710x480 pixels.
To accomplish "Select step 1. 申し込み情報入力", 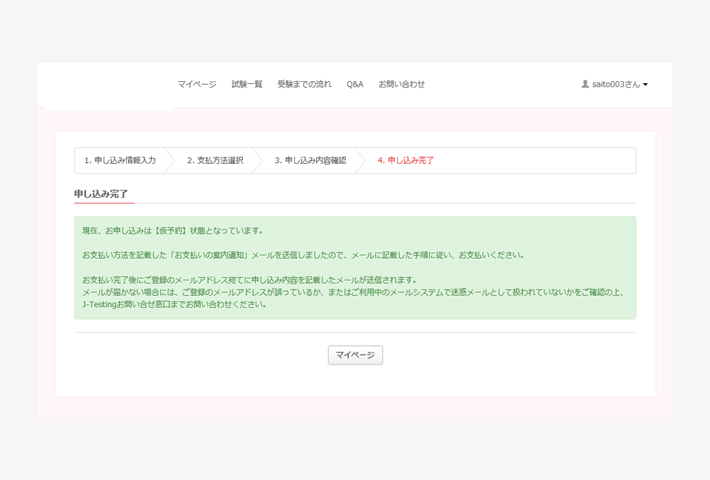I will [x=120, y=160].
